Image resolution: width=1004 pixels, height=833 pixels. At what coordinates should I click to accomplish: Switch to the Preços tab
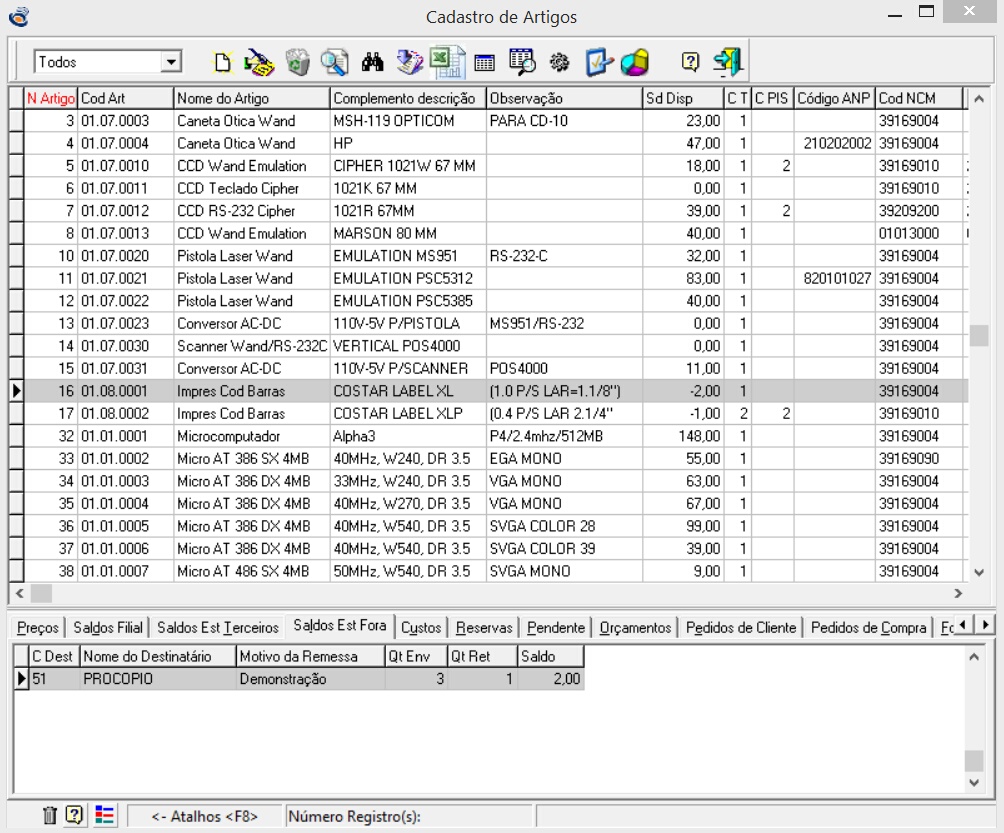coord(38,627)
